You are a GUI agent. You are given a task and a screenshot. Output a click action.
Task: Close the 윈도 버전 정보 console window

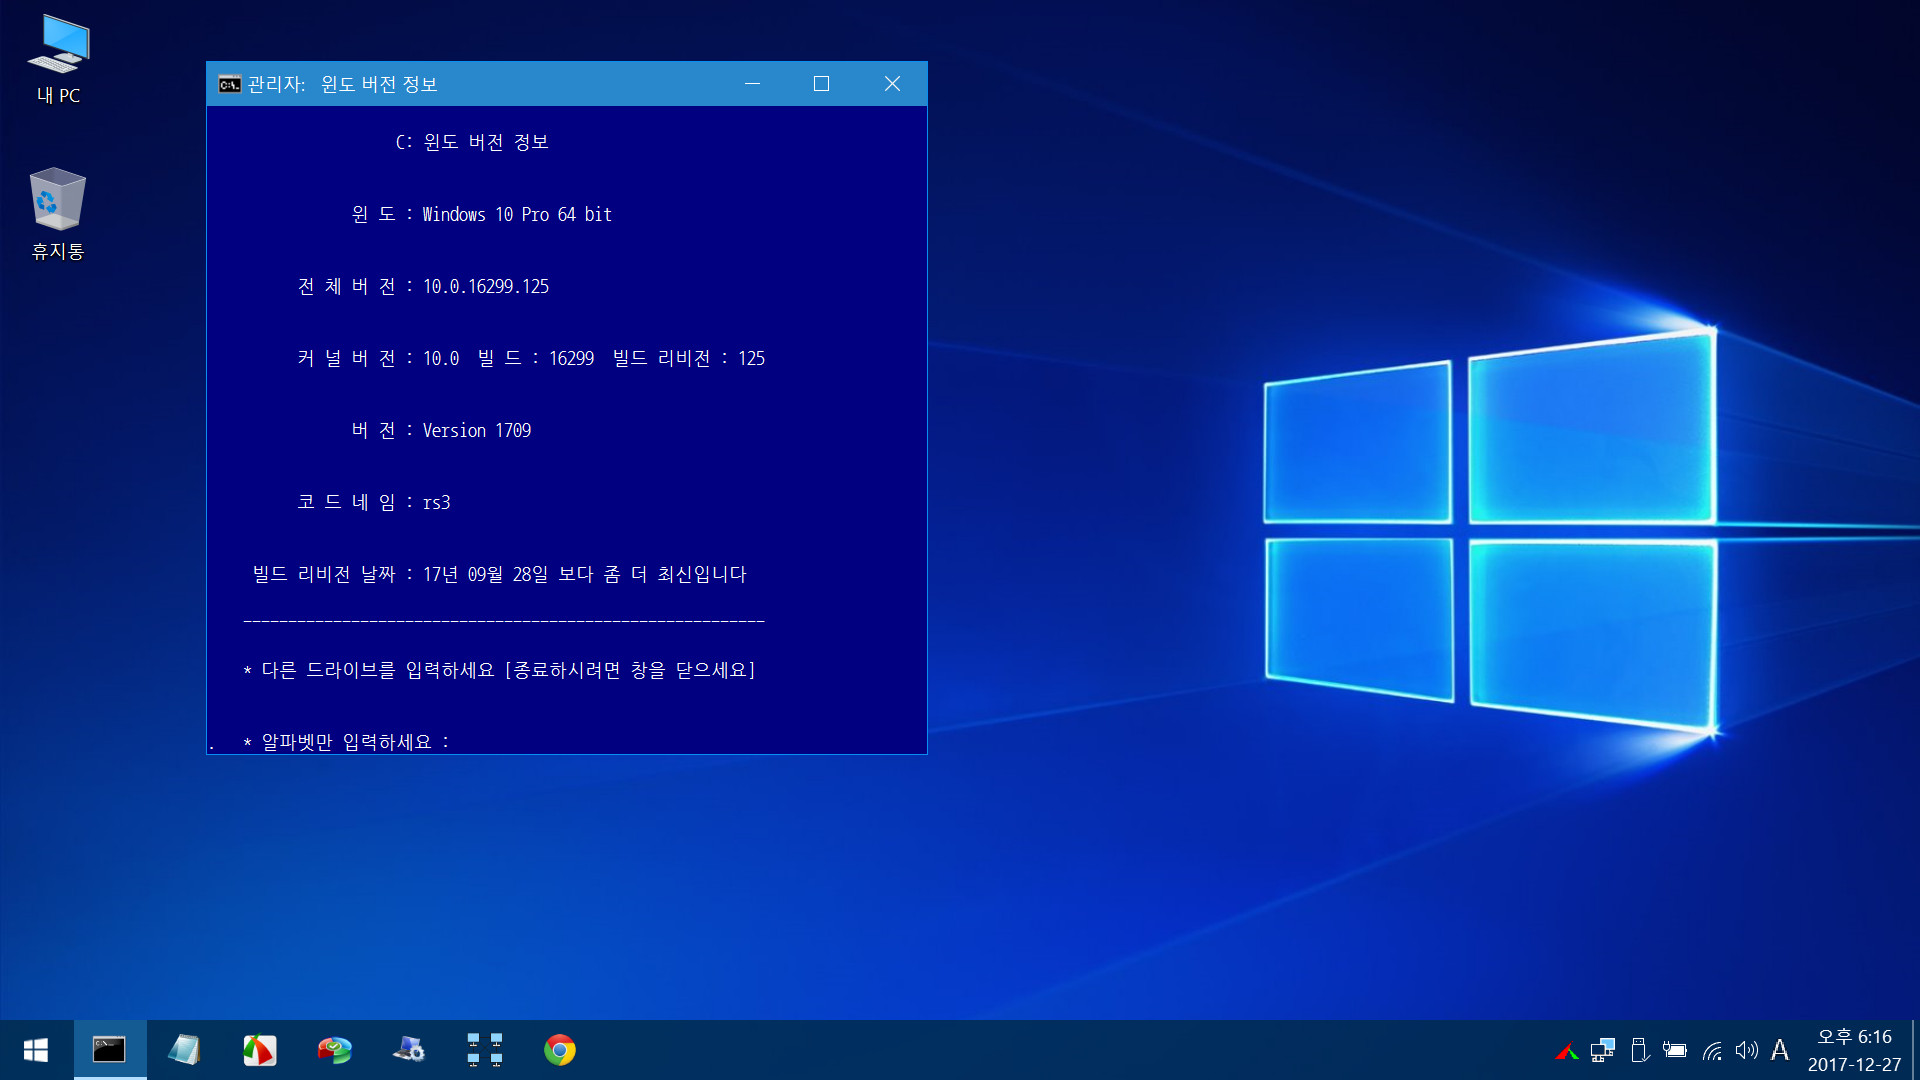coord(892,84)
